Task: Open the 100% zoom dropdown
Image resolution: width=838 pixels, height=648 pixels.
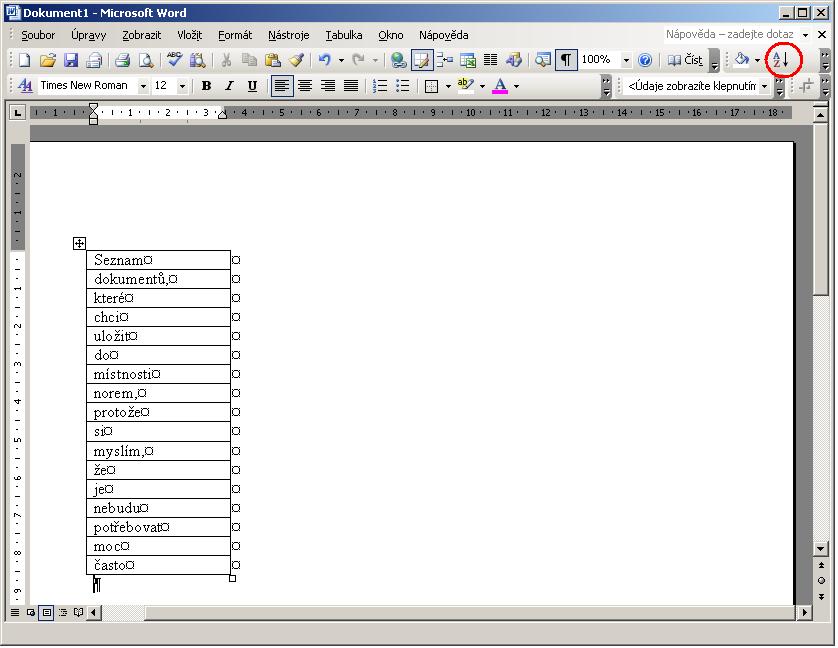Action: (x=626, y=60)
